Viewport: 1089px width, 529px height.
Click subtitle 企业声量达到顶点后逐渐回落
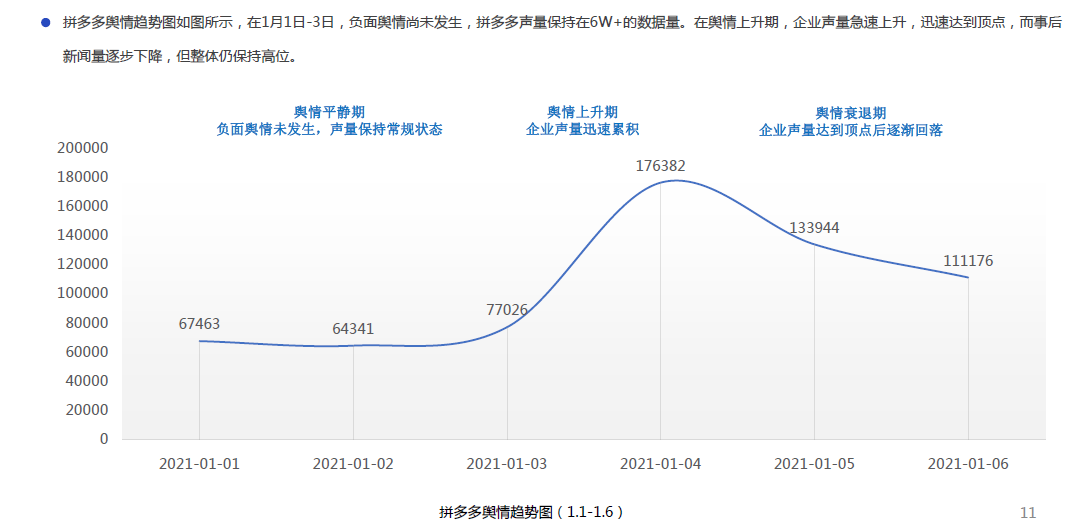[851, 130]
